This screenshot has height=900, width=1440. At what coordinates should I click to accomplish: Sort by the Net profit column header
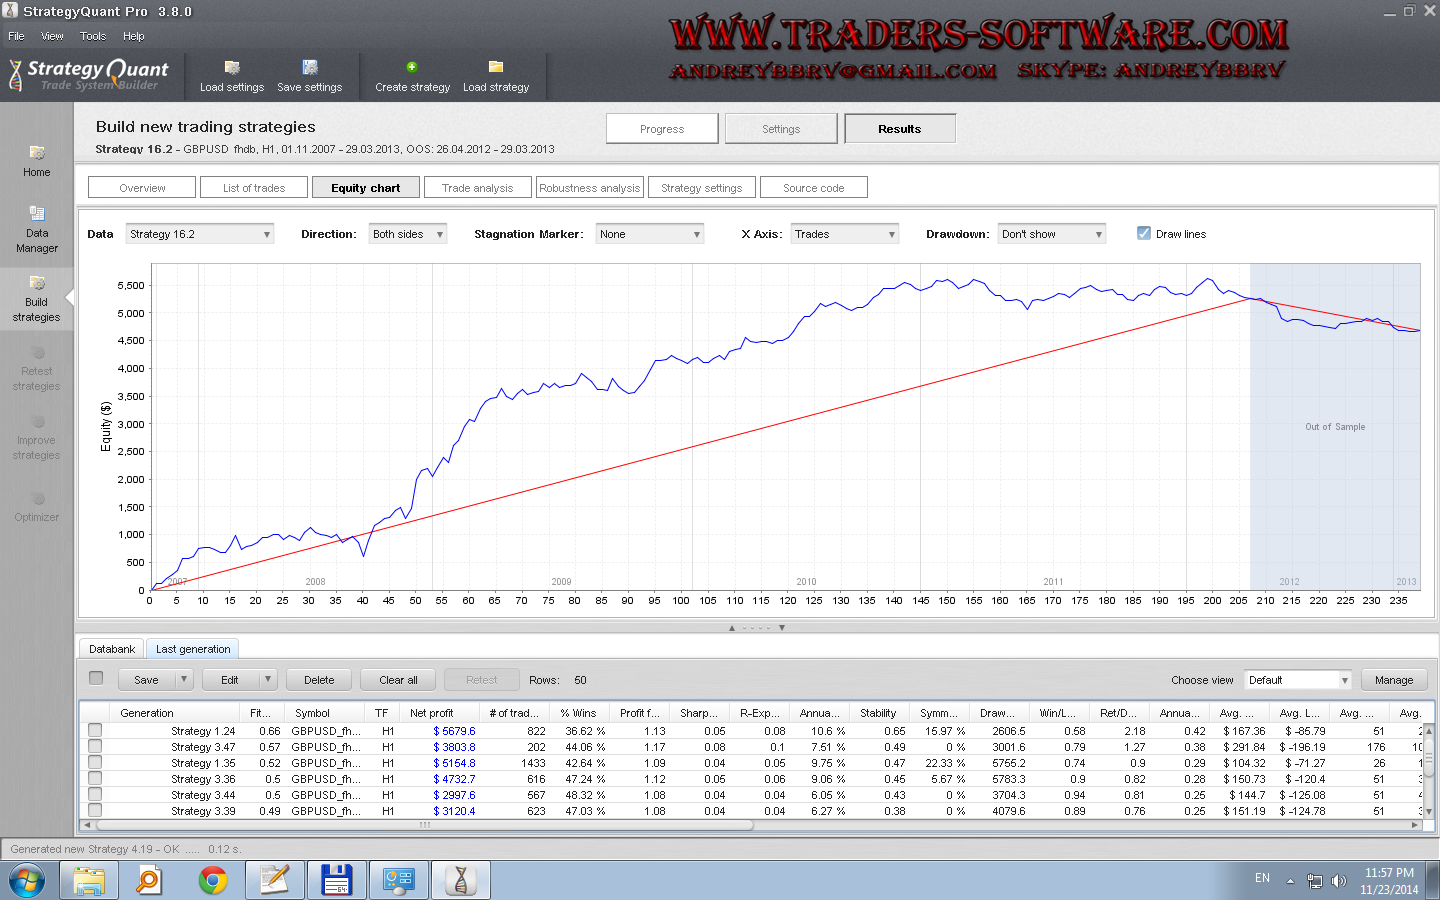pos(431,713)
